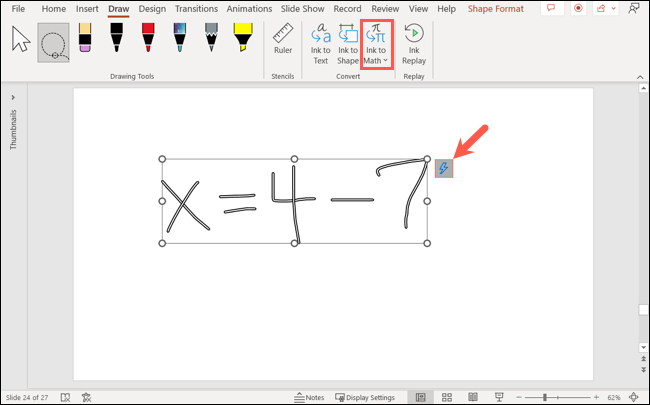Click Ink to Text
650x405 pixels.
[x=321, y=44]
